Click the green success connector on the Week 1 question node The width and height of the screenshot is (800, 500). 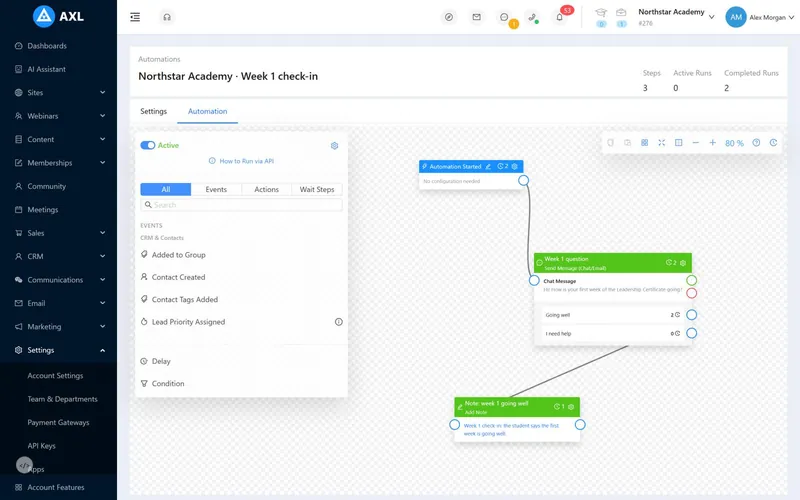click(x=691, y=280)
